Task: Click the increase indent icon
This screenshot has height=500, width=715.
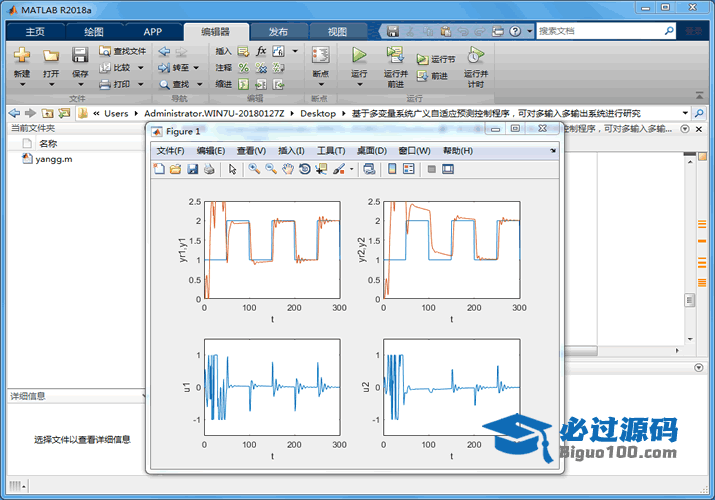Action: 261,84
